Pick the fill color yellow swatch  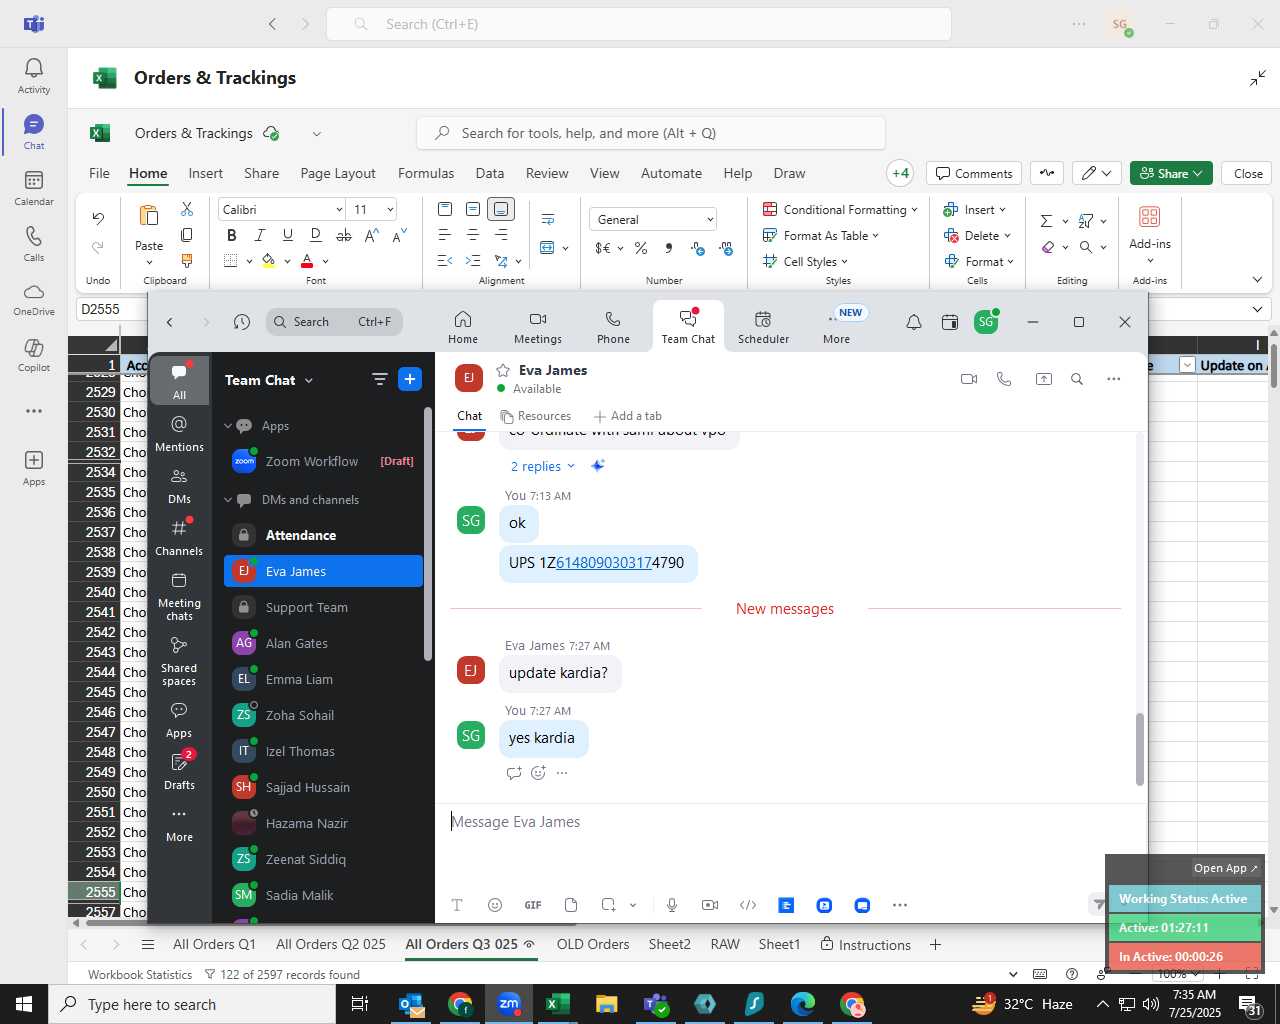(x=268, y=261)
